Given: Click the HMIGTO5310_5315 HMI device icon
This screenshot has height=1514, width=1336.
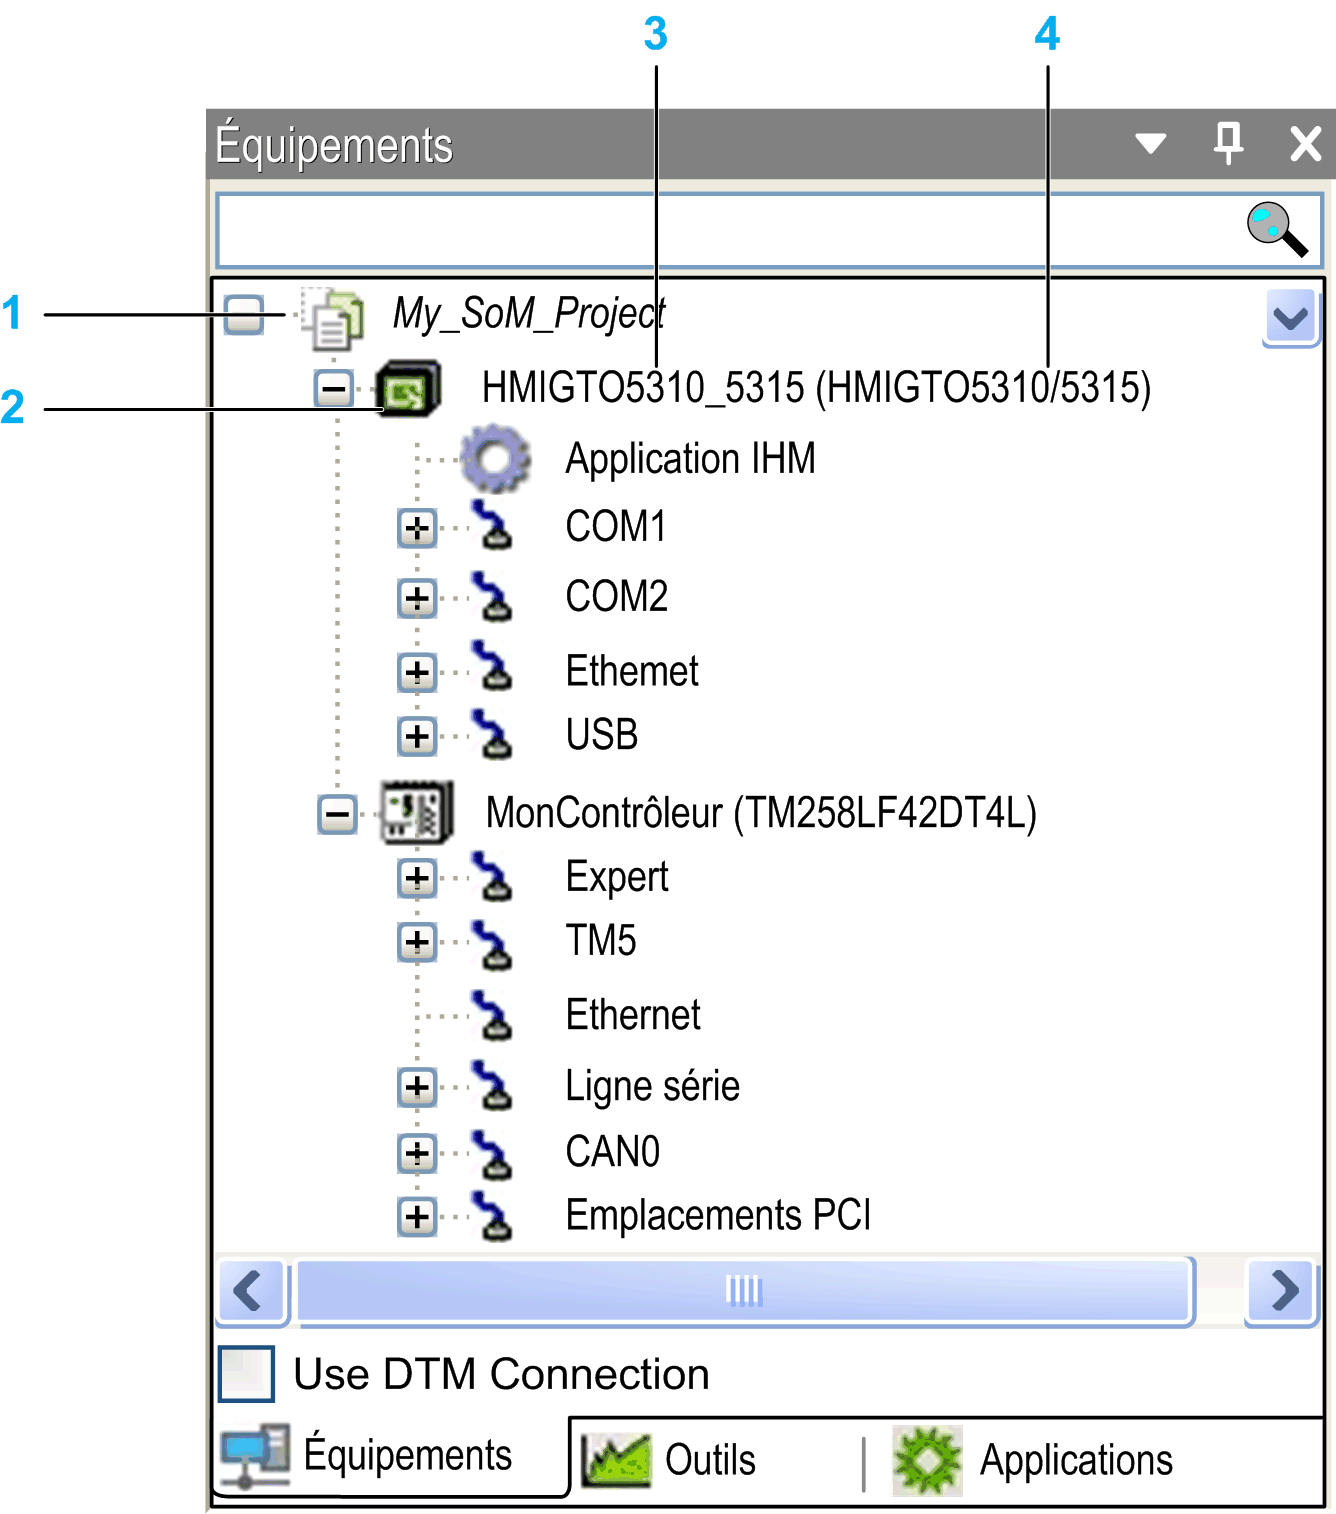Looking at the screenshot, I should click(x=408, y=388).
